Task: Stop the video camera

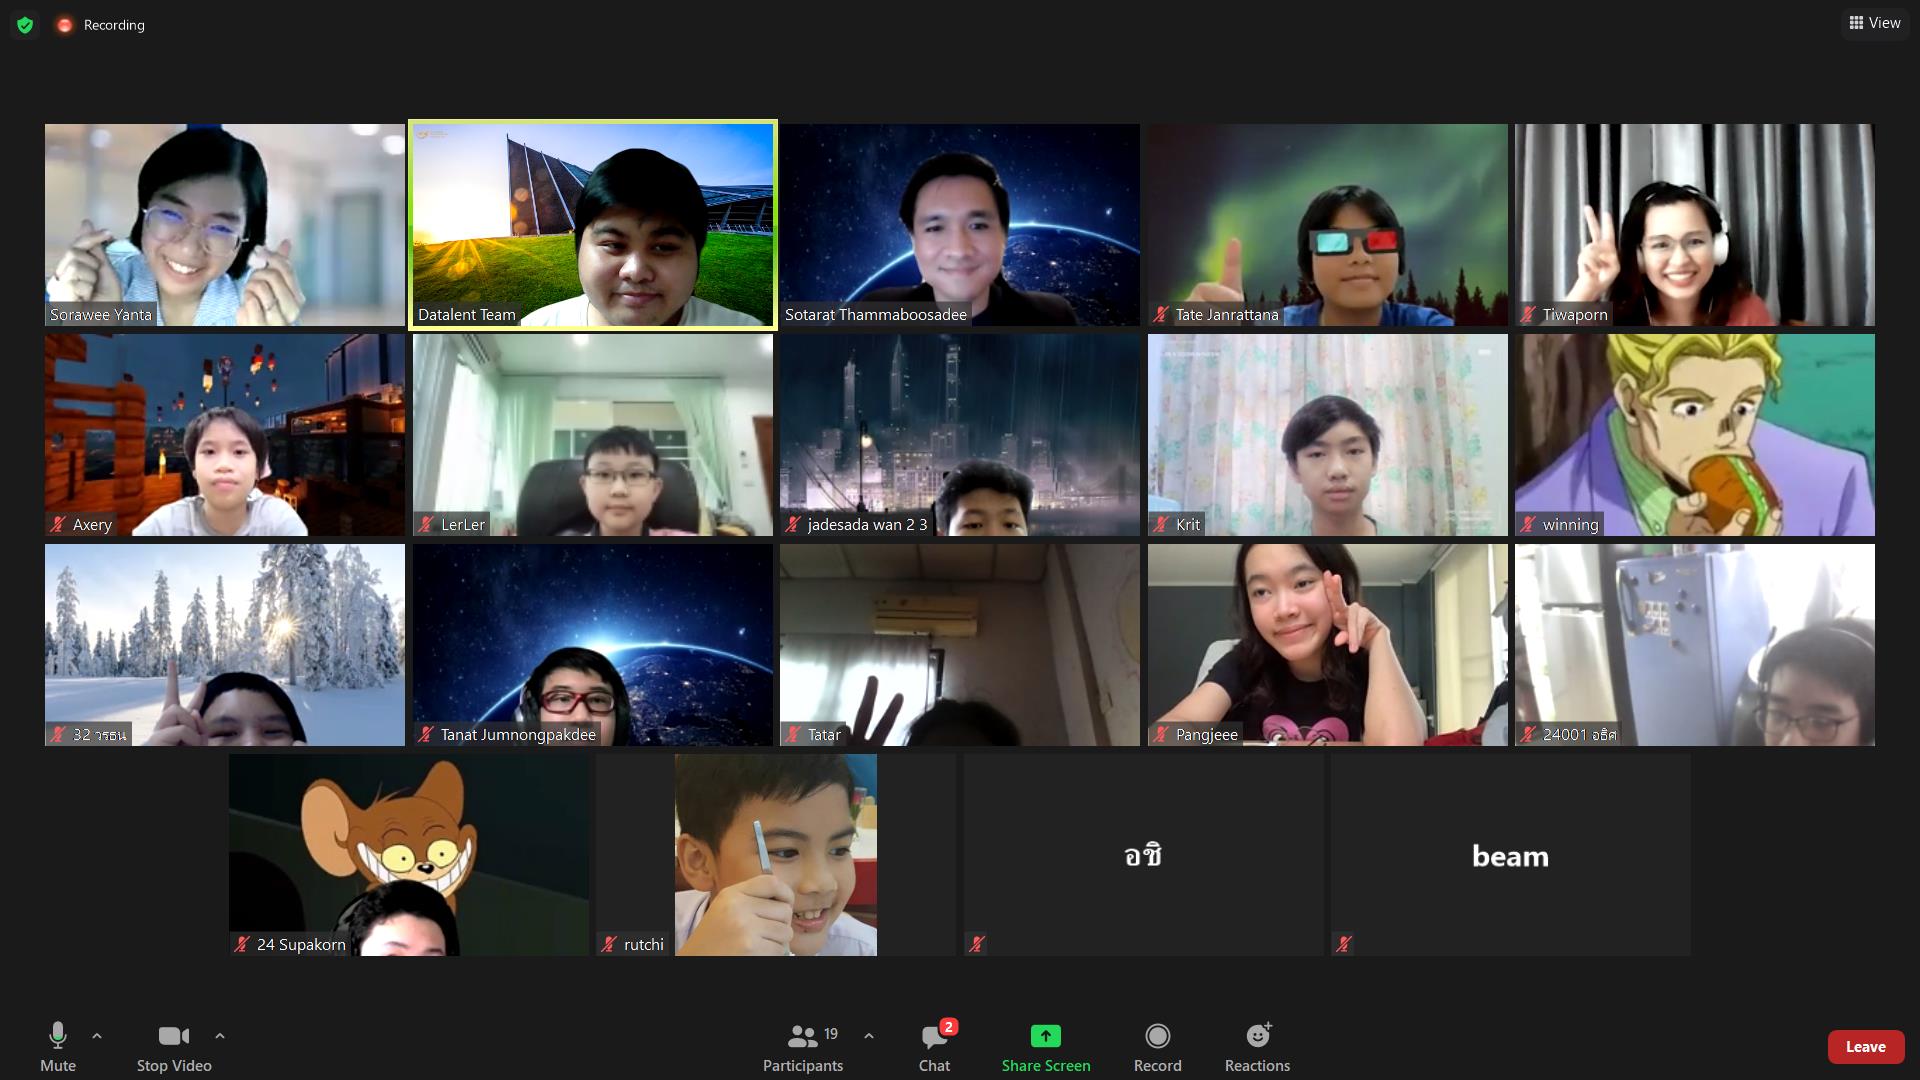Action: click(174, 1046)
